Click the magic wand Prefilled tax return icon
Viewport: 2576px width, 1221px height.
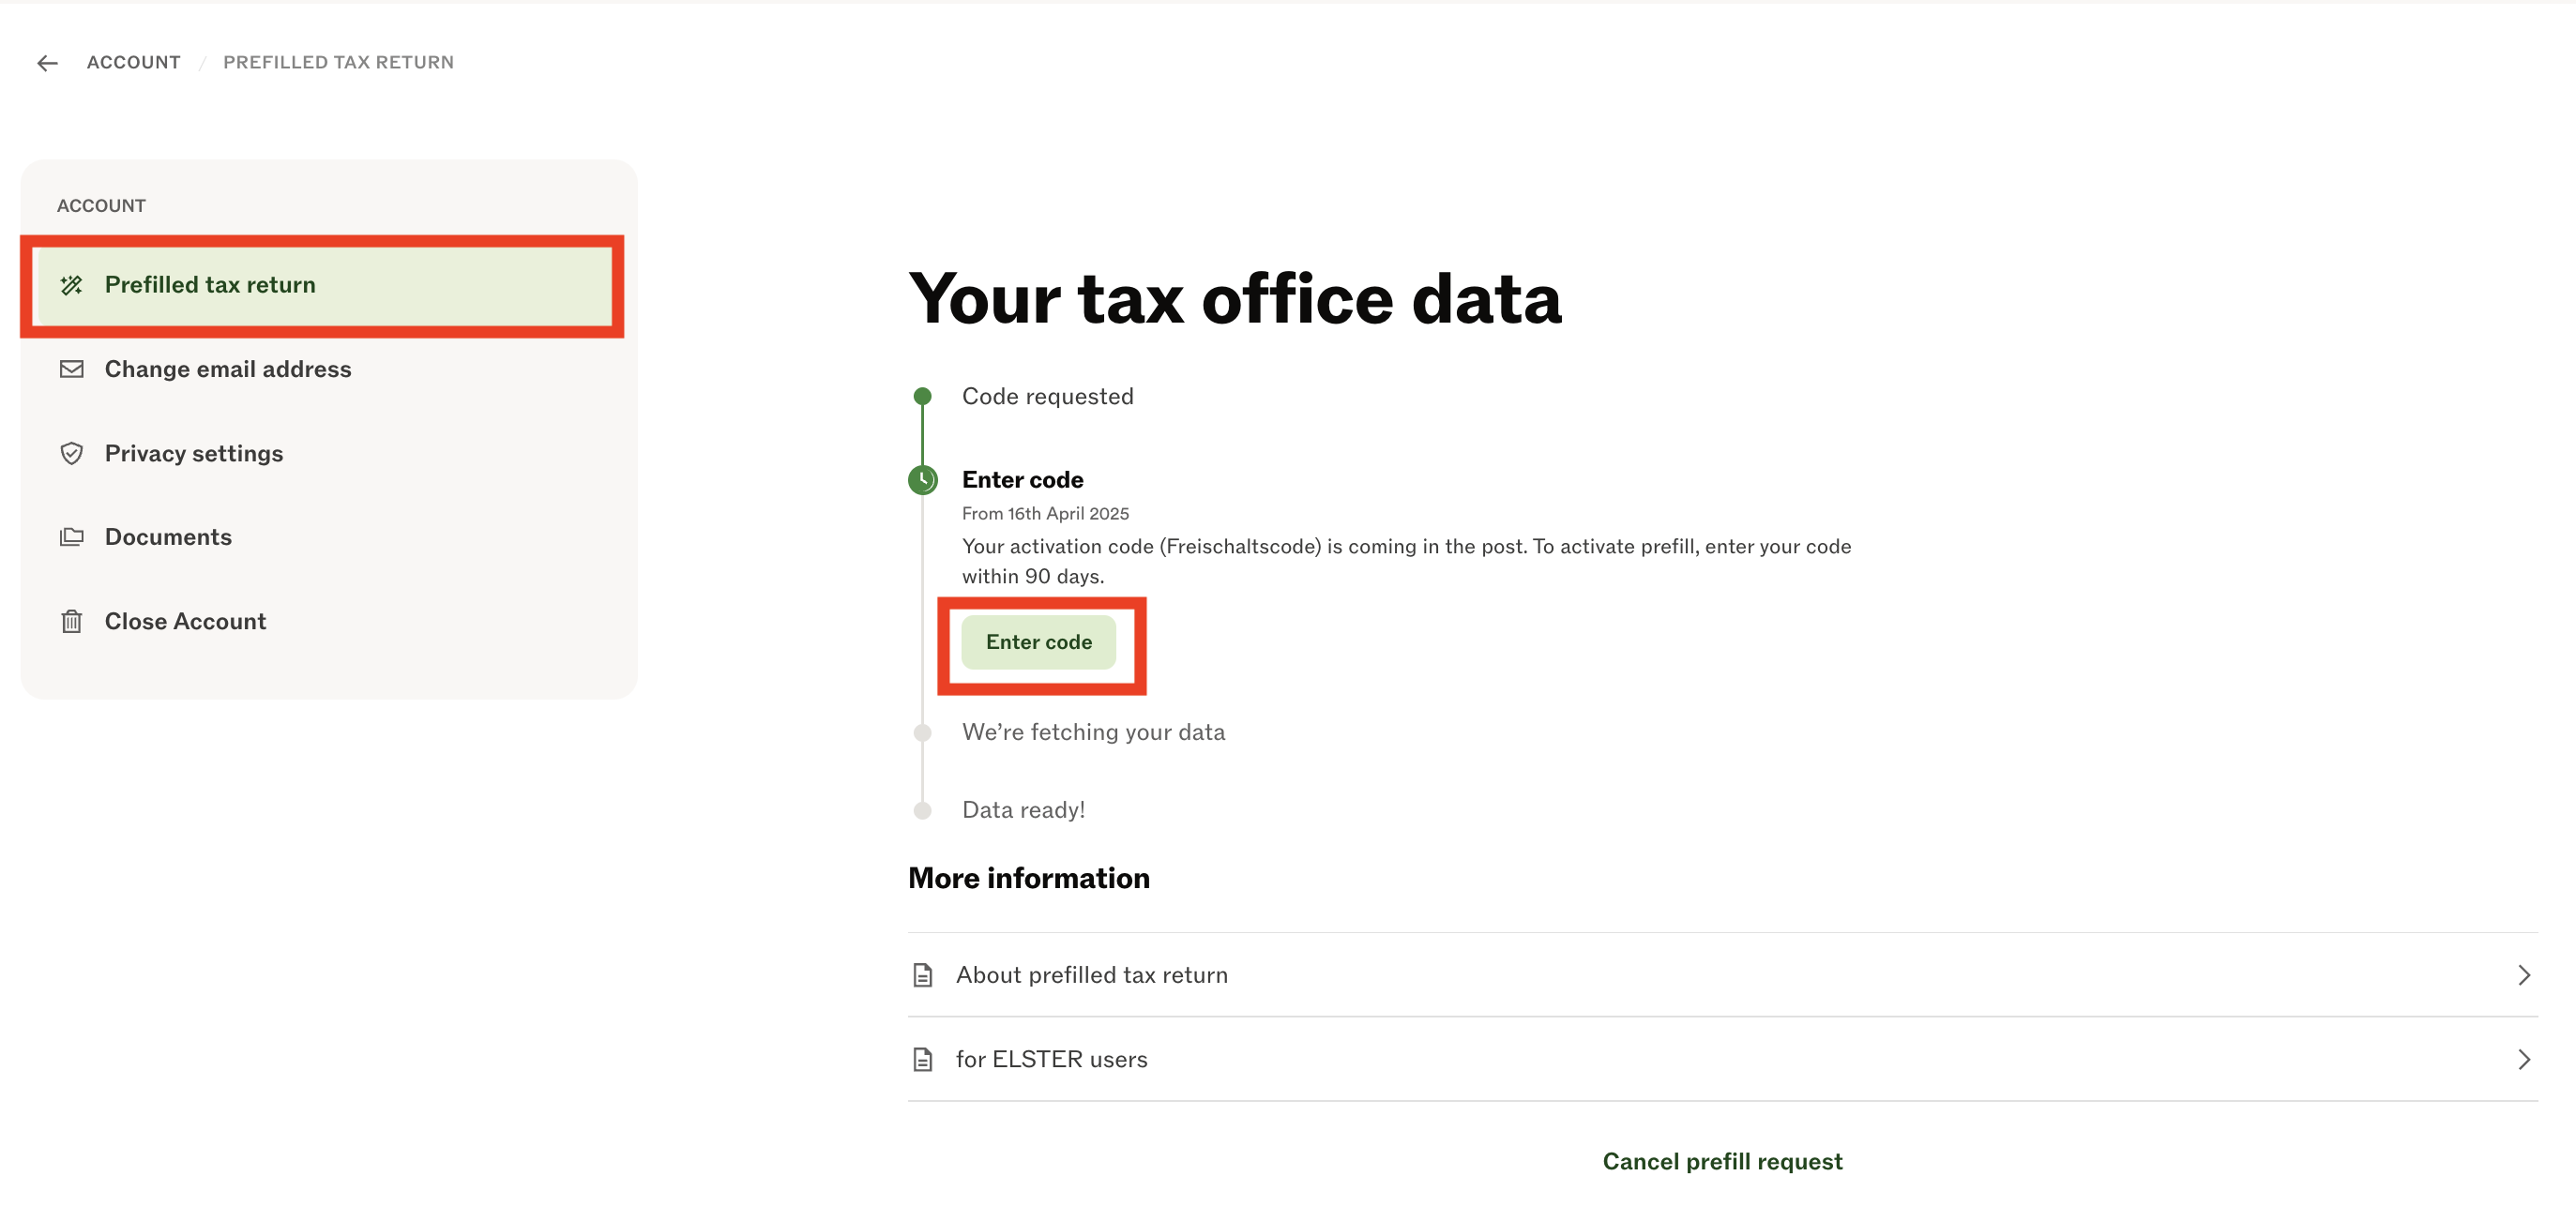[x=71, y=285]
